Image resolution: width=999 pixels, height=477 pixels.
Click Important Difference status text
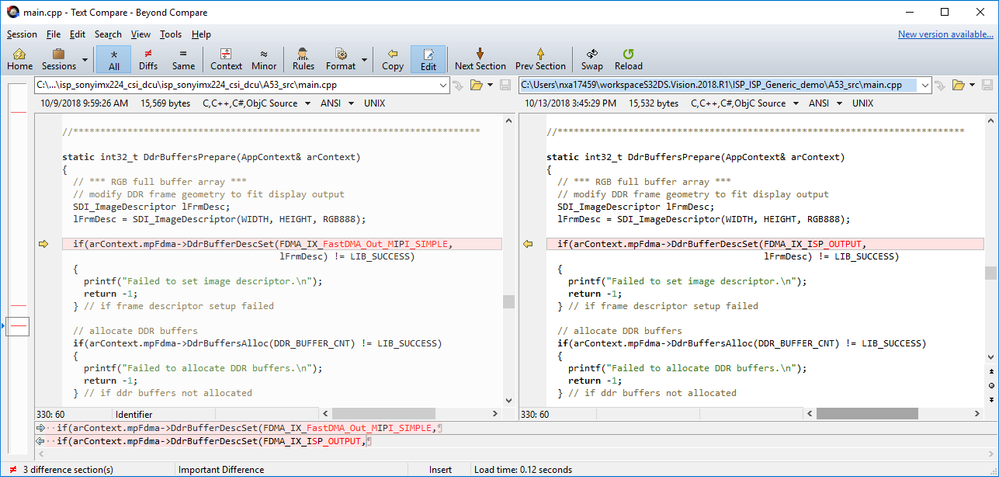pyautogui.click(x=221, y=469)
